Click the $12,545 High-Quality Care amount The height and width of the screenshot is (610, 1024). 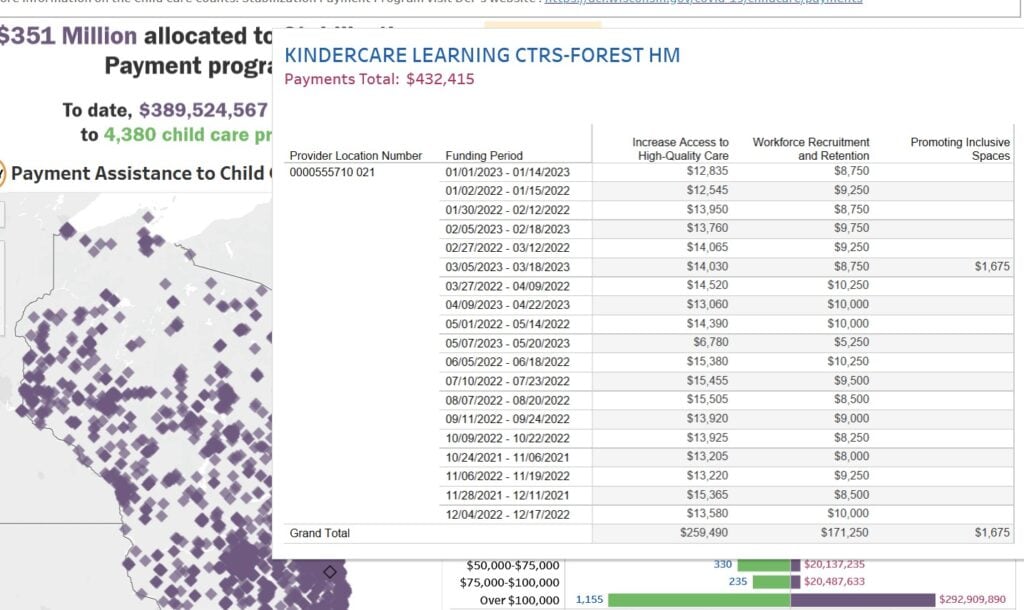click(x=707, y=190)
